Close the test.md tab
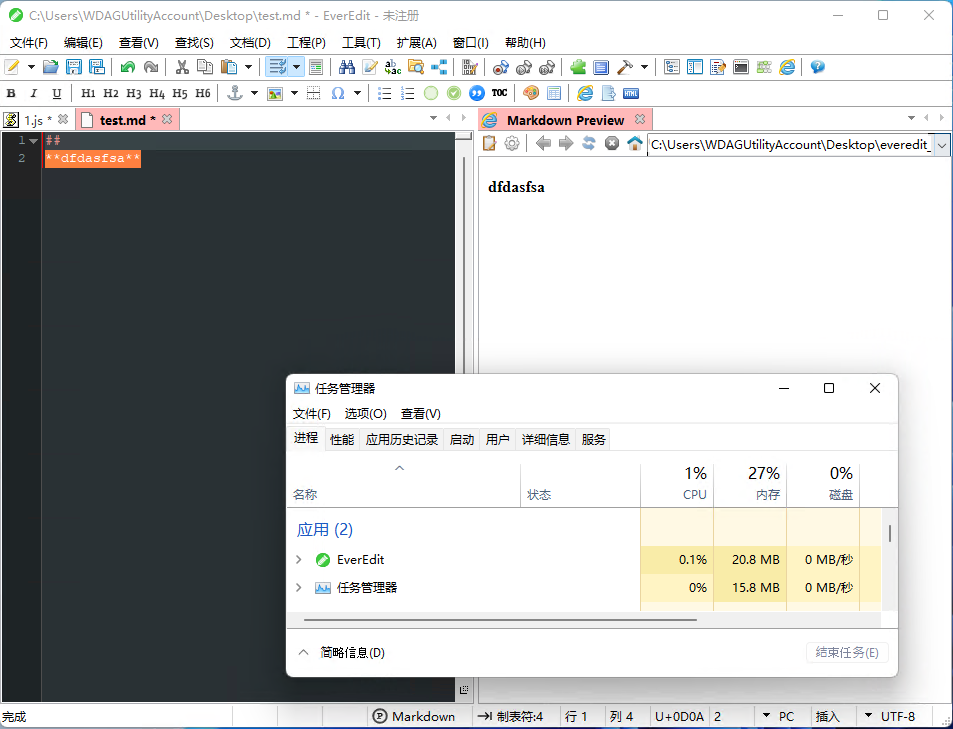953x729 pixels. pyautogui.click(x=167, y=119)
